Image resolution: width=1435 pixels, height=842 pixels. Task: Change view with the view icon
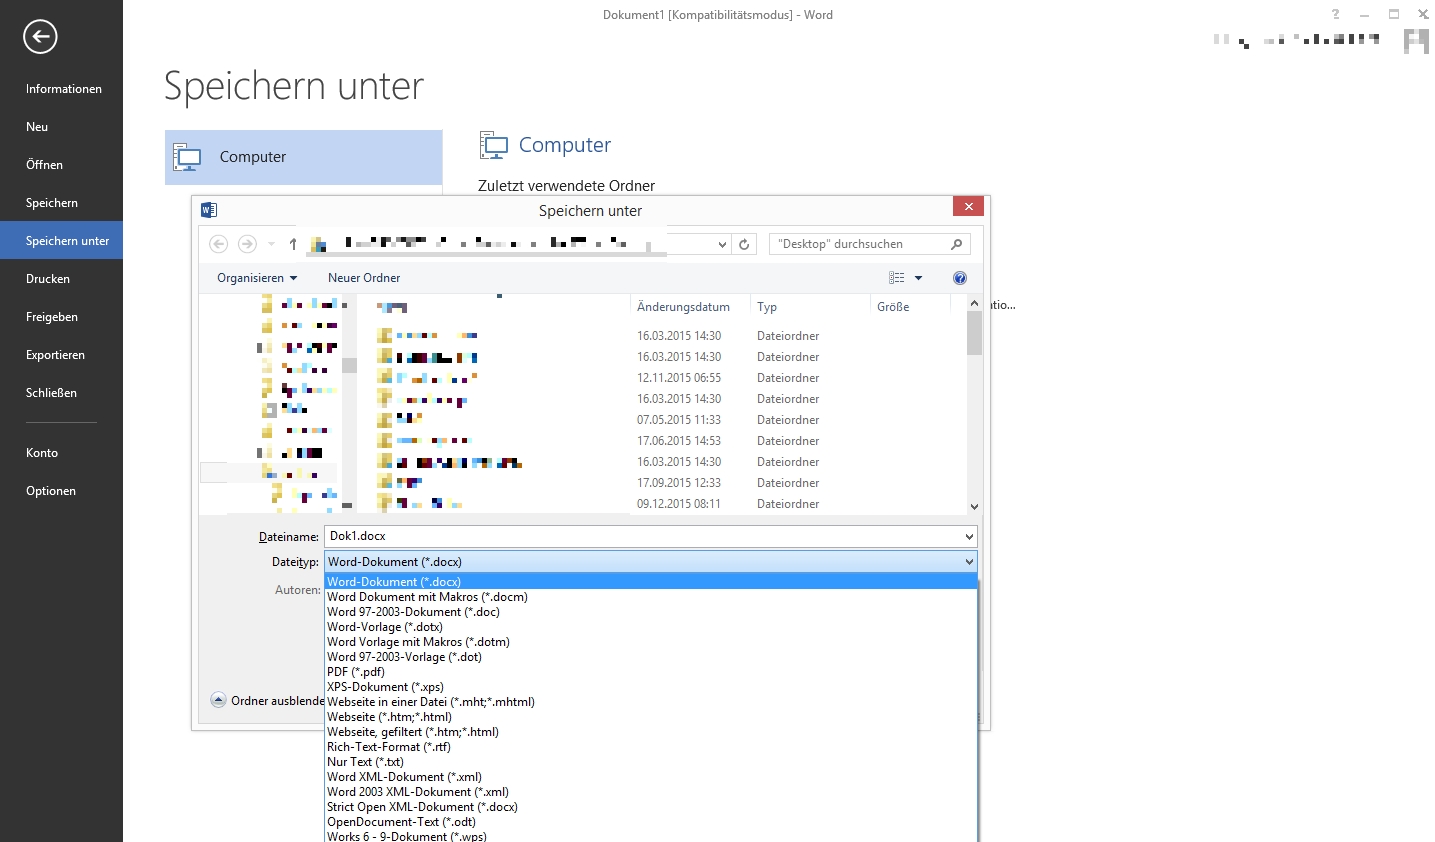(897, 278)
